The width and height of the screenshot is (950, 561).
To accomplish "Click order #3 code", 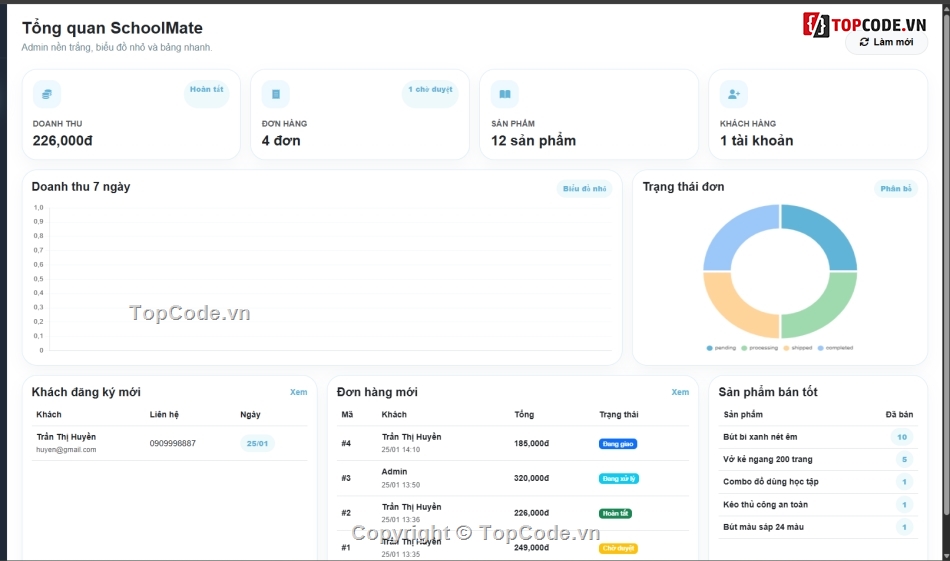I will tap(346, 478).
